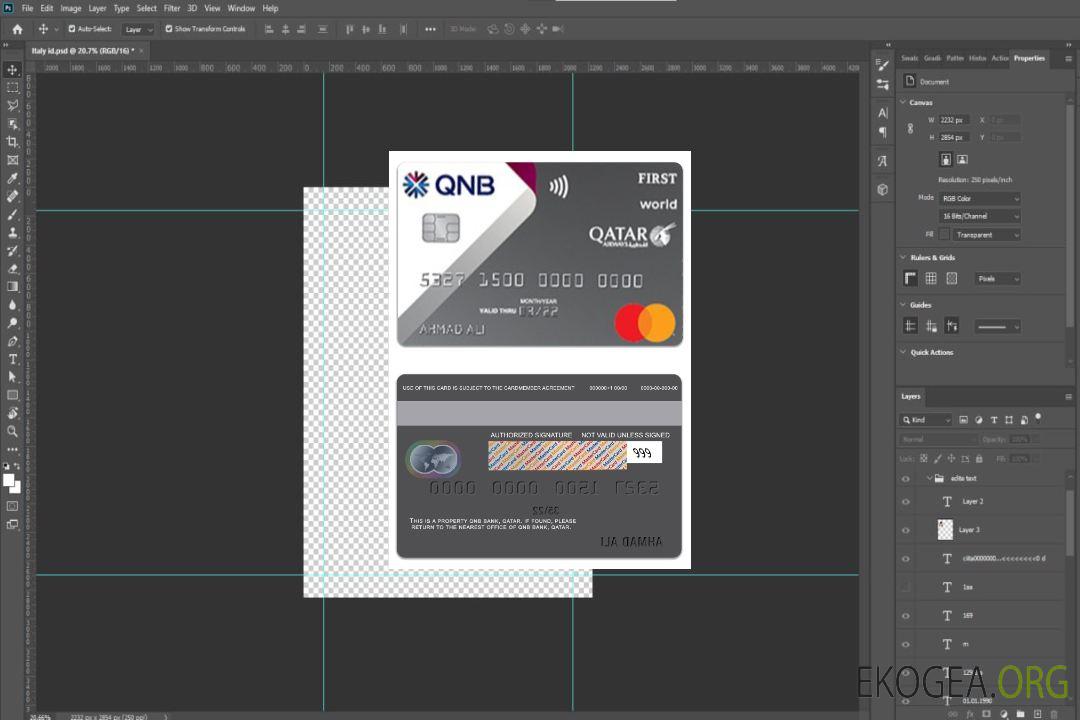Hide Layer 2 using its eye icon
Image resolution: width=1080 pixels, height=720 pixels.
click(906, 502)
